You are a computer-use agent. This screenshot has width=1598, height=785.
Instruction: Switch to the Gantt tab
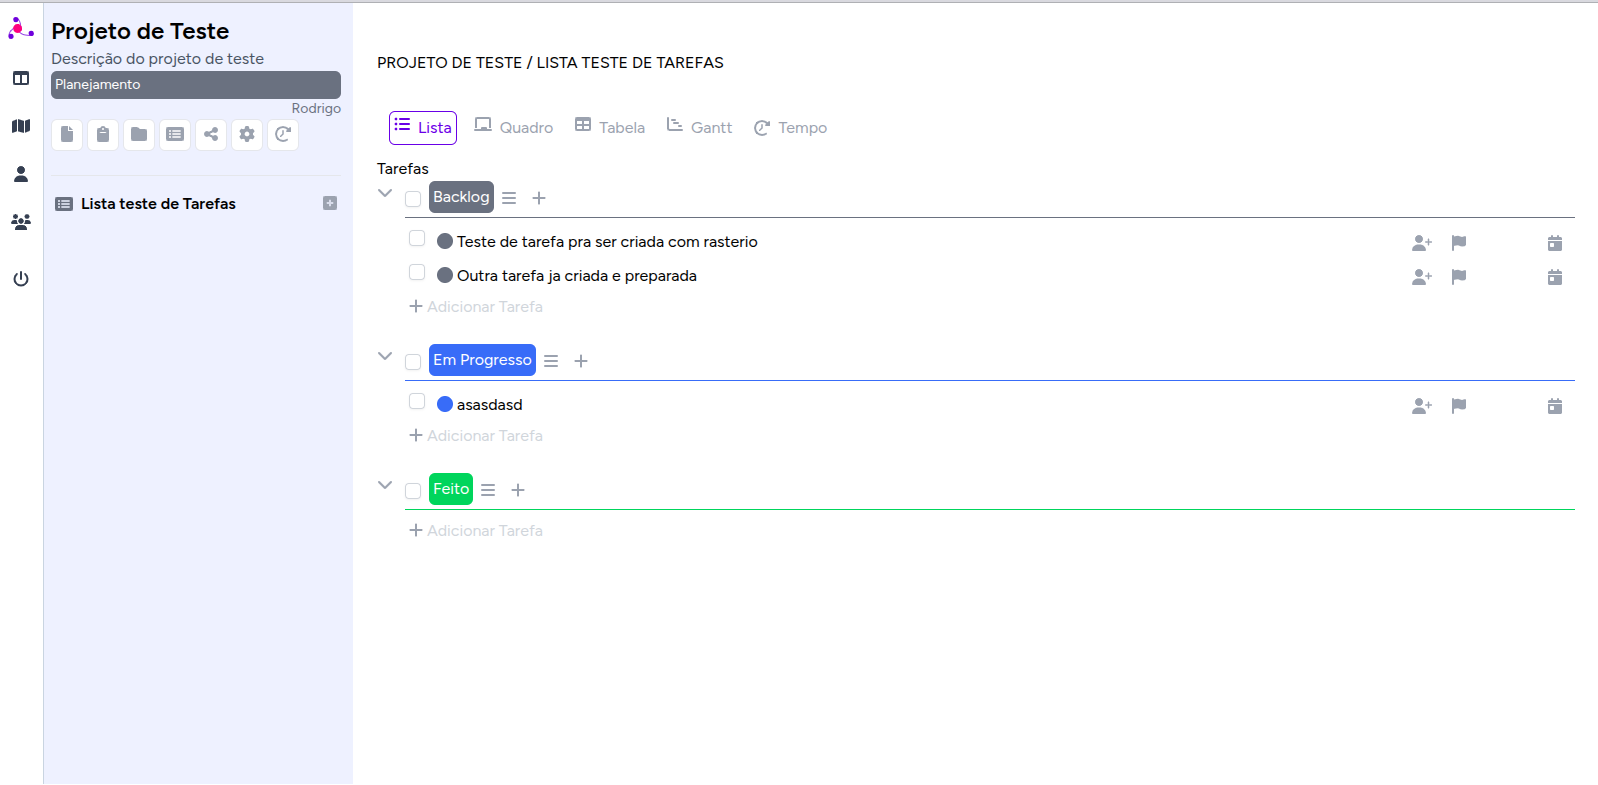point(700,127)
